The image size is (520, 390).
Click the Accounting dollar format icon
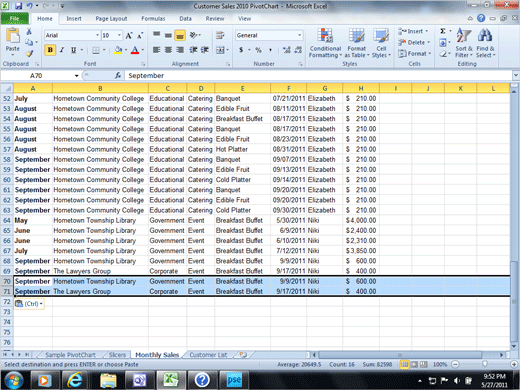click(x=241, y=50)
